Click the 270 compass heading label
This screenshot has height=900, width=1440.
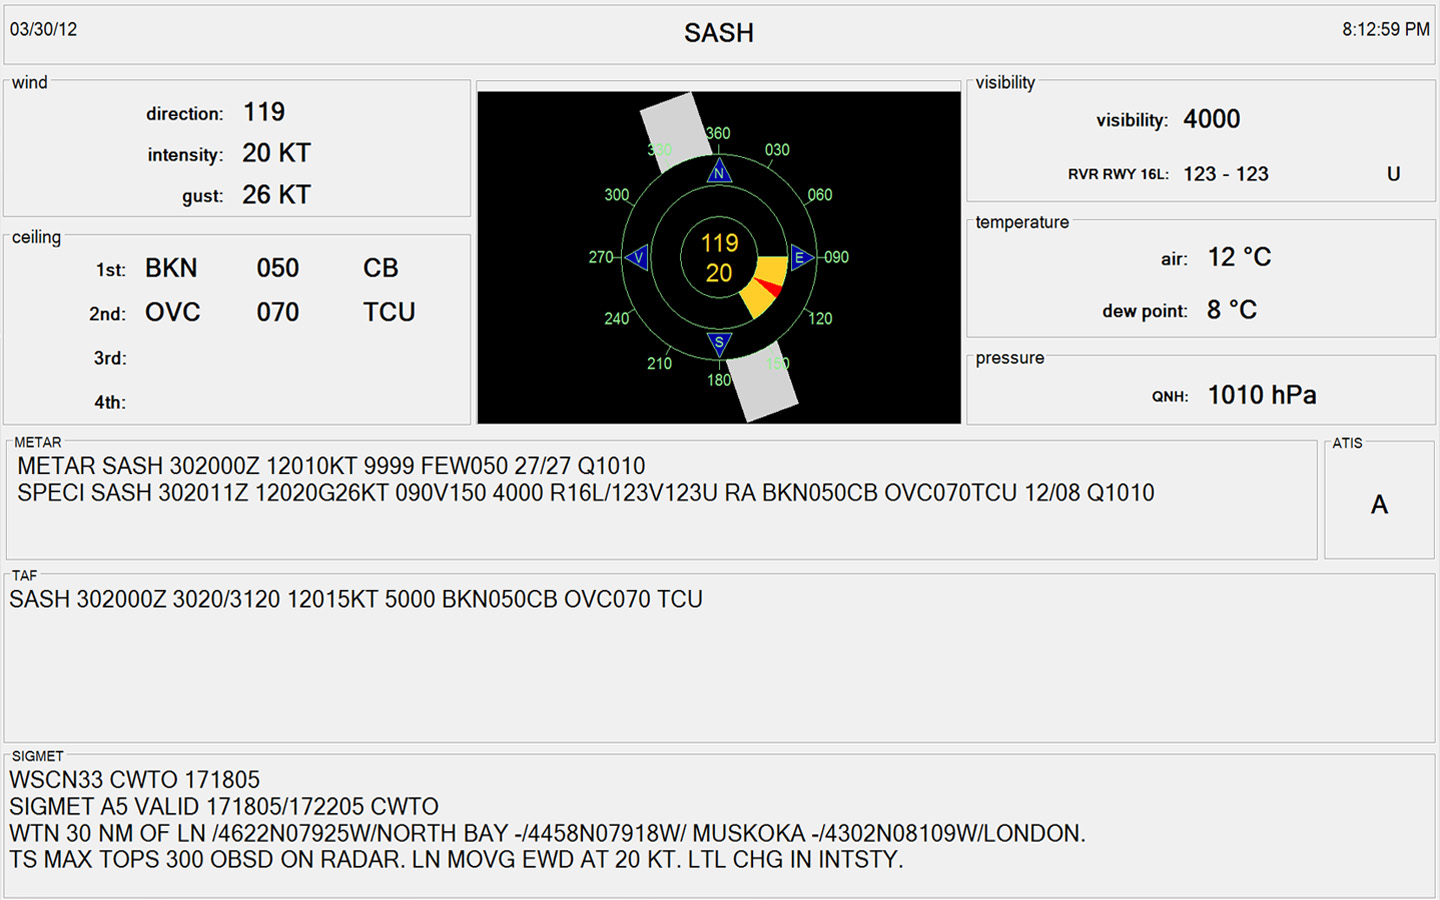(x=601, y=257)
